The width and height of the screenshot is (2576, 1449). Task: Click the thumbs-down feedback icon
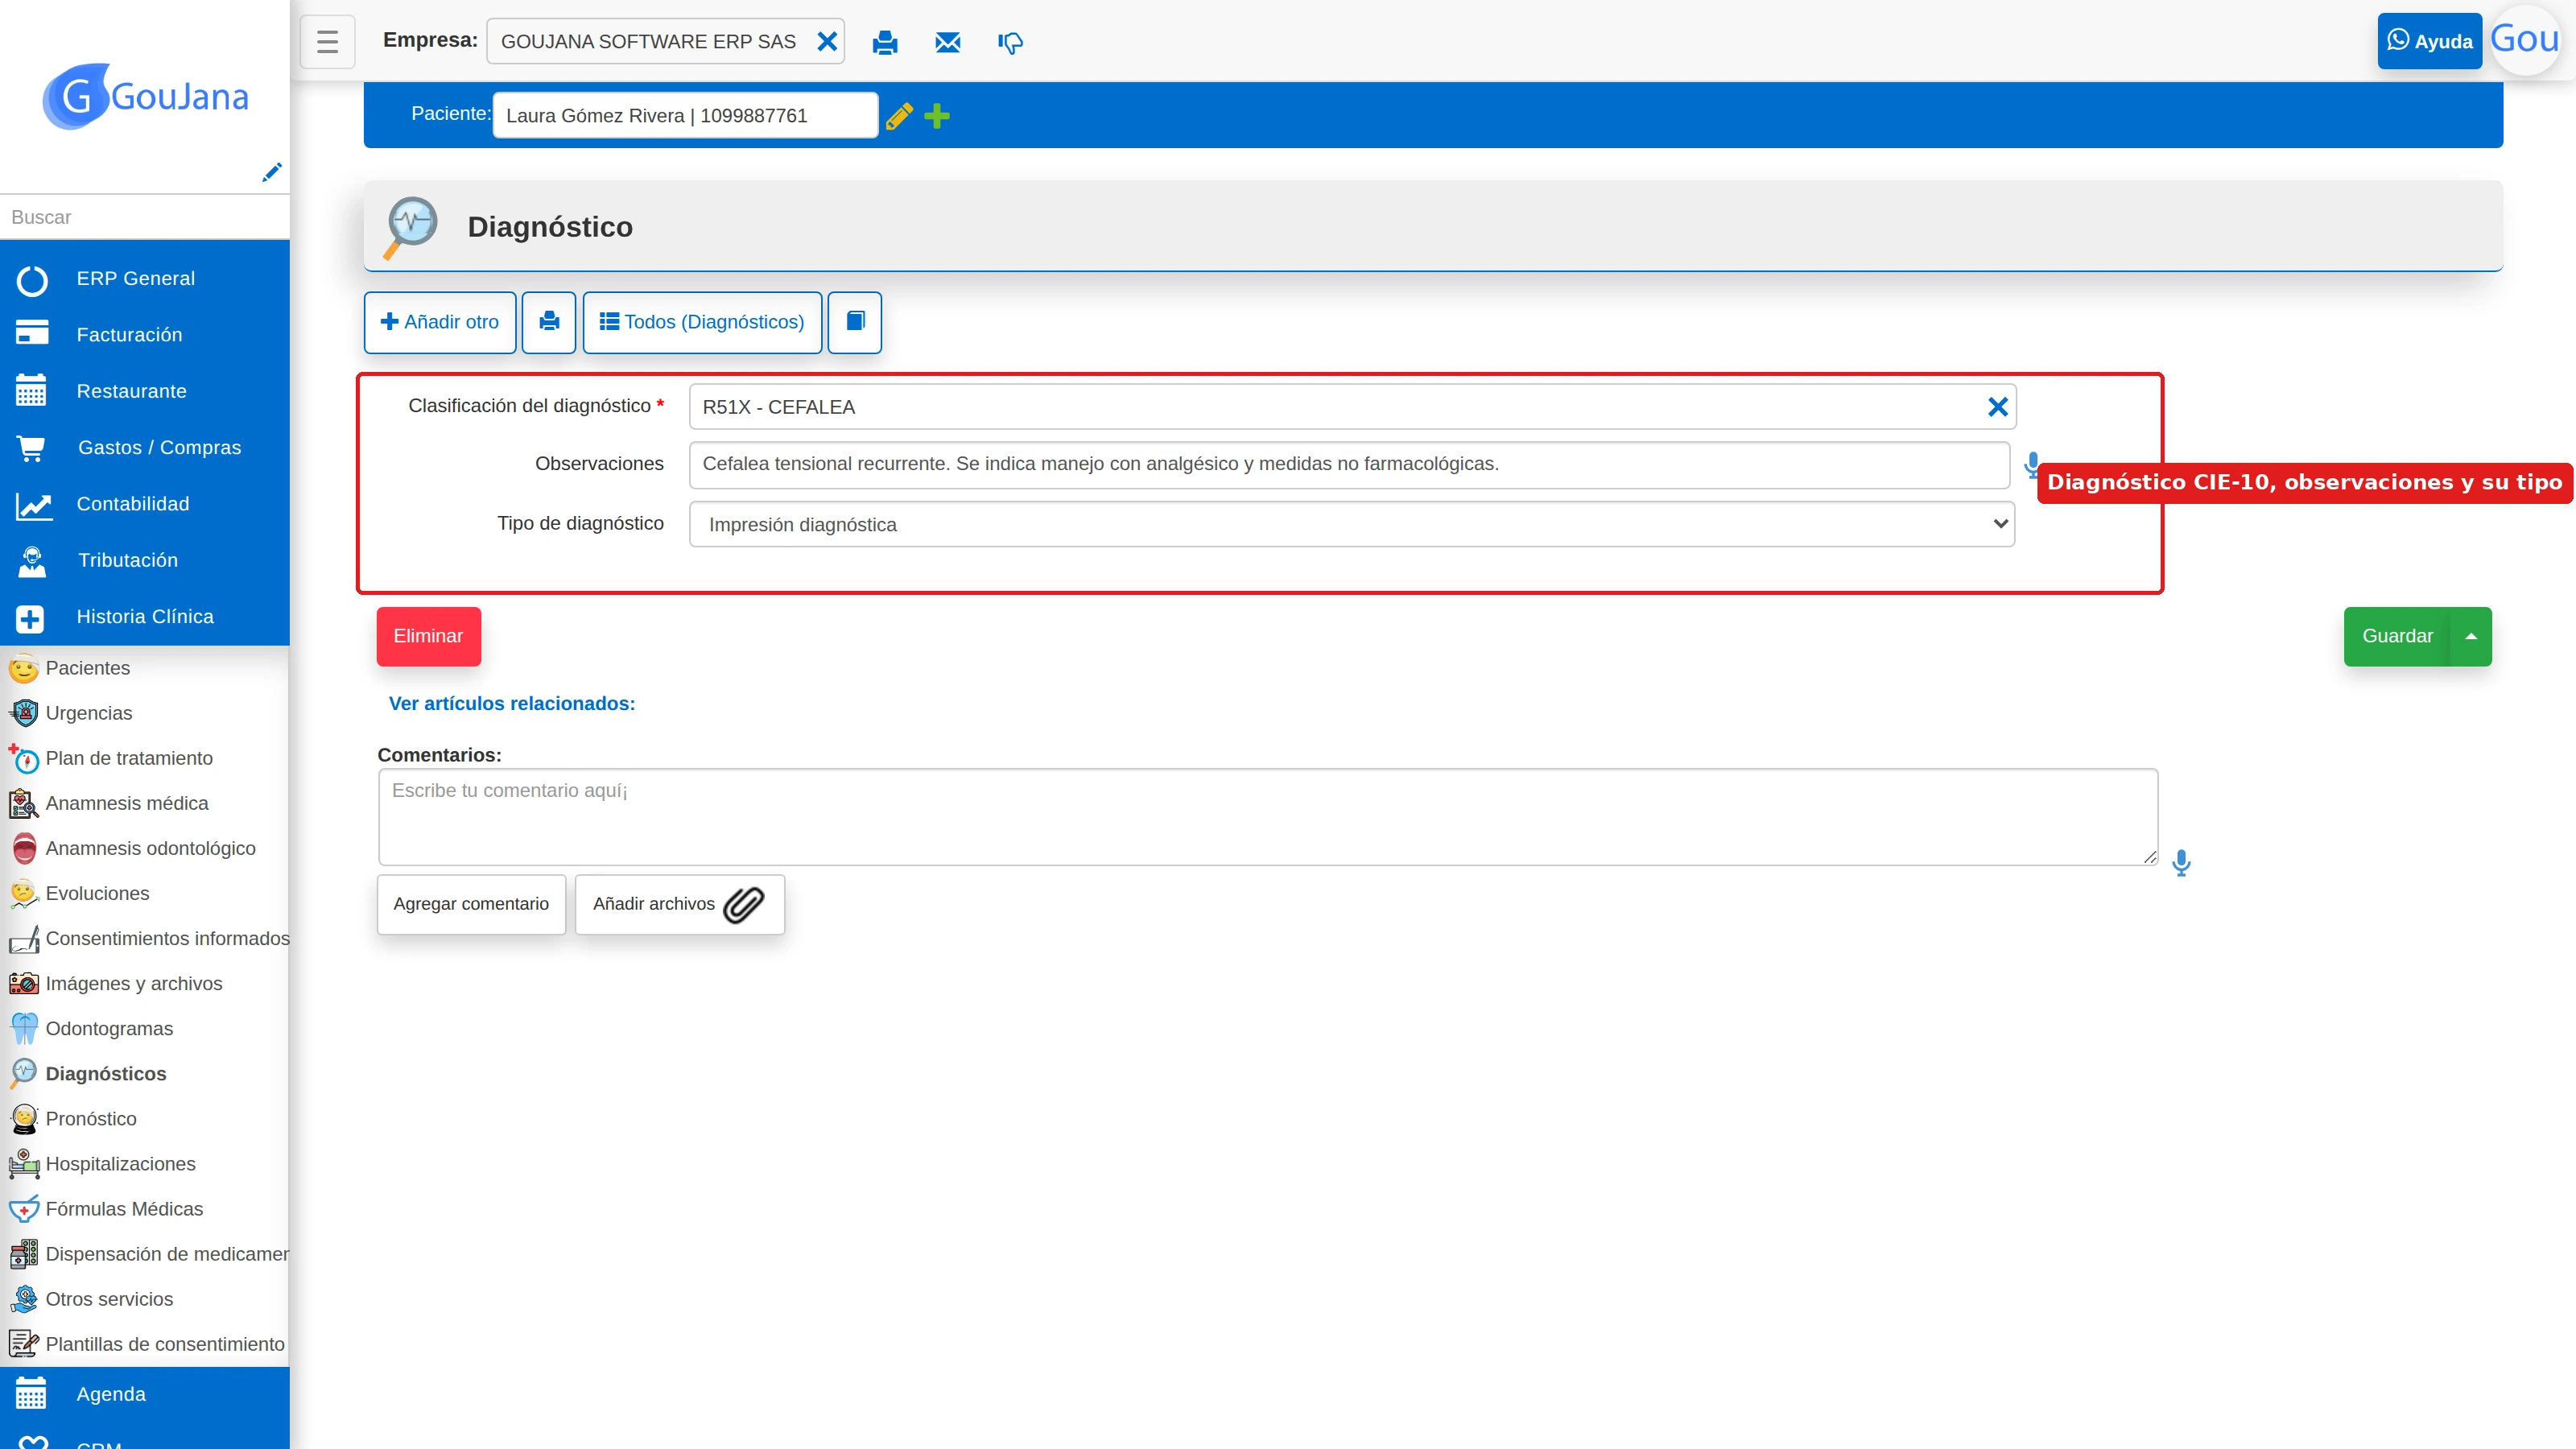tap(1010, 42)
